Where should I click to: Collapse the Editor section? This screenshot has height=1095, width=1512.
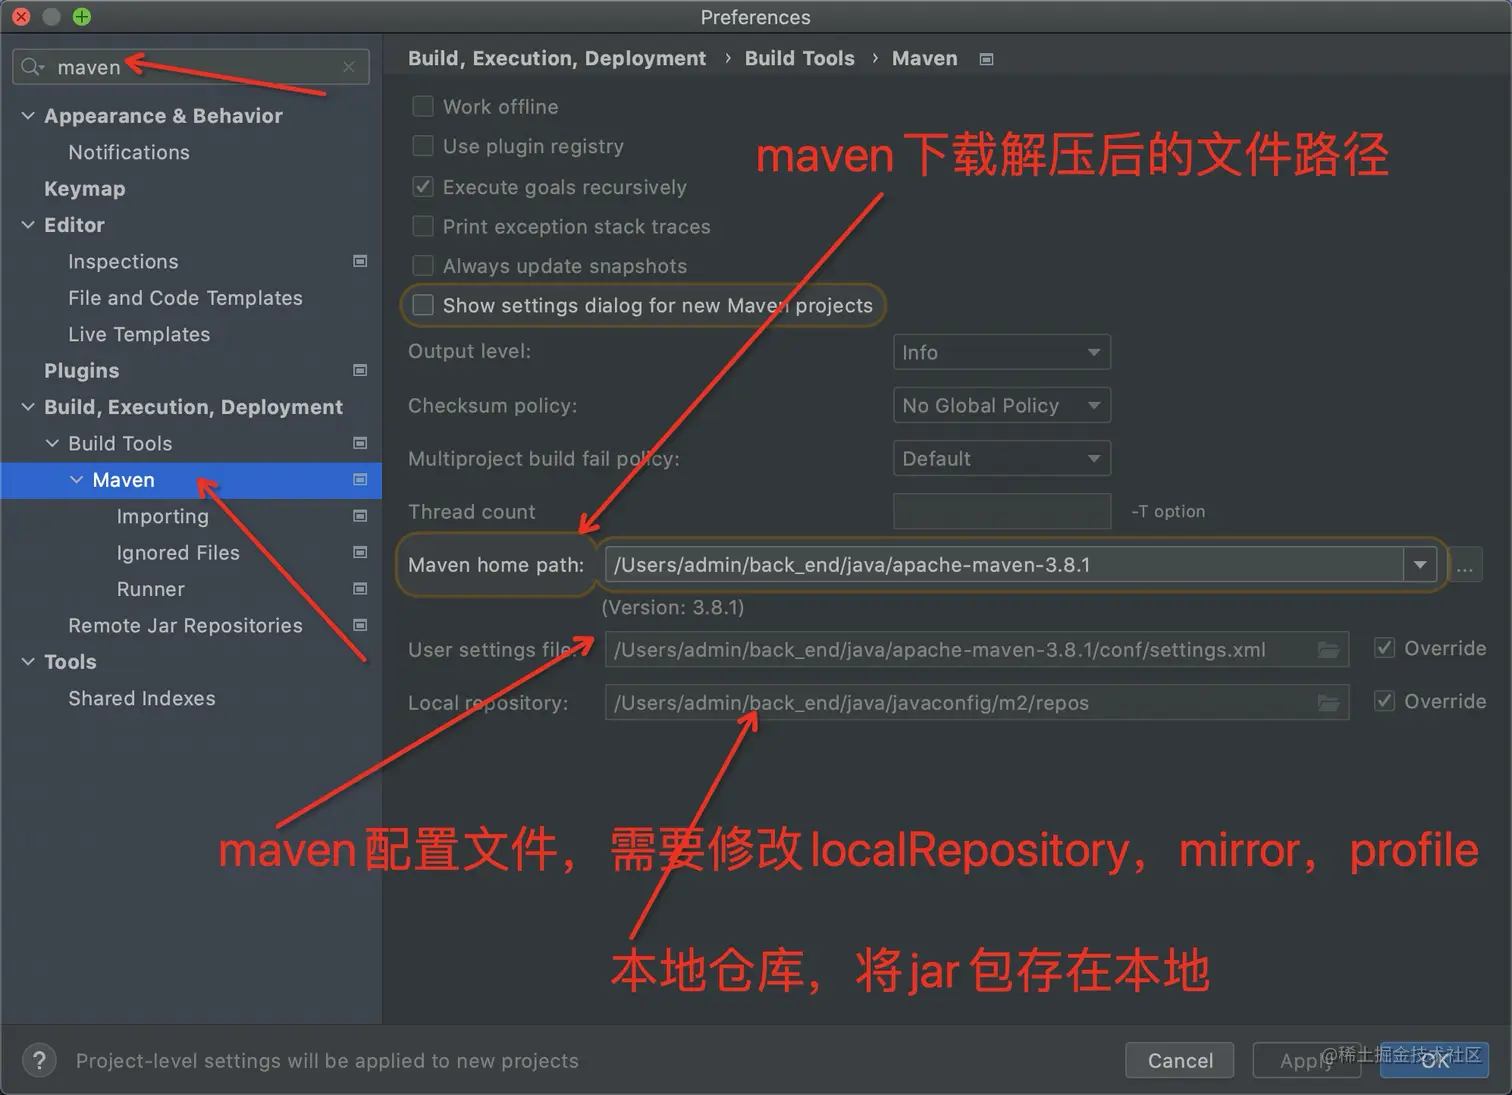pos(28,225)
